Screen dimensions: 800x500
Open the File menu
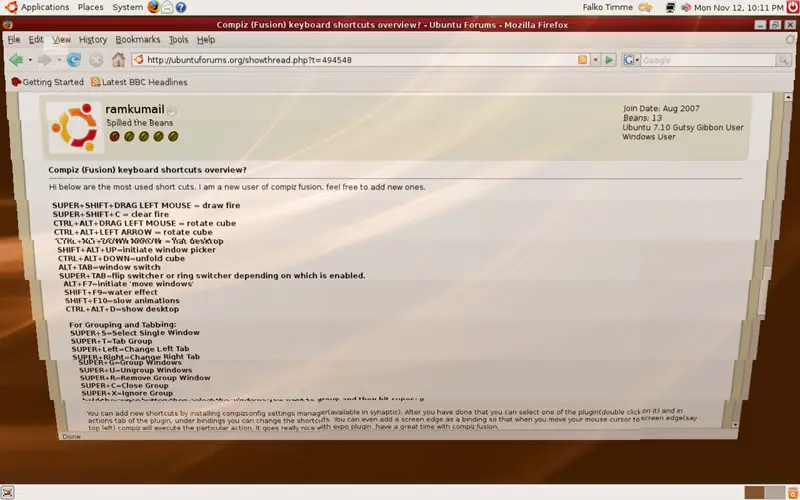click(x=14, y=39)
